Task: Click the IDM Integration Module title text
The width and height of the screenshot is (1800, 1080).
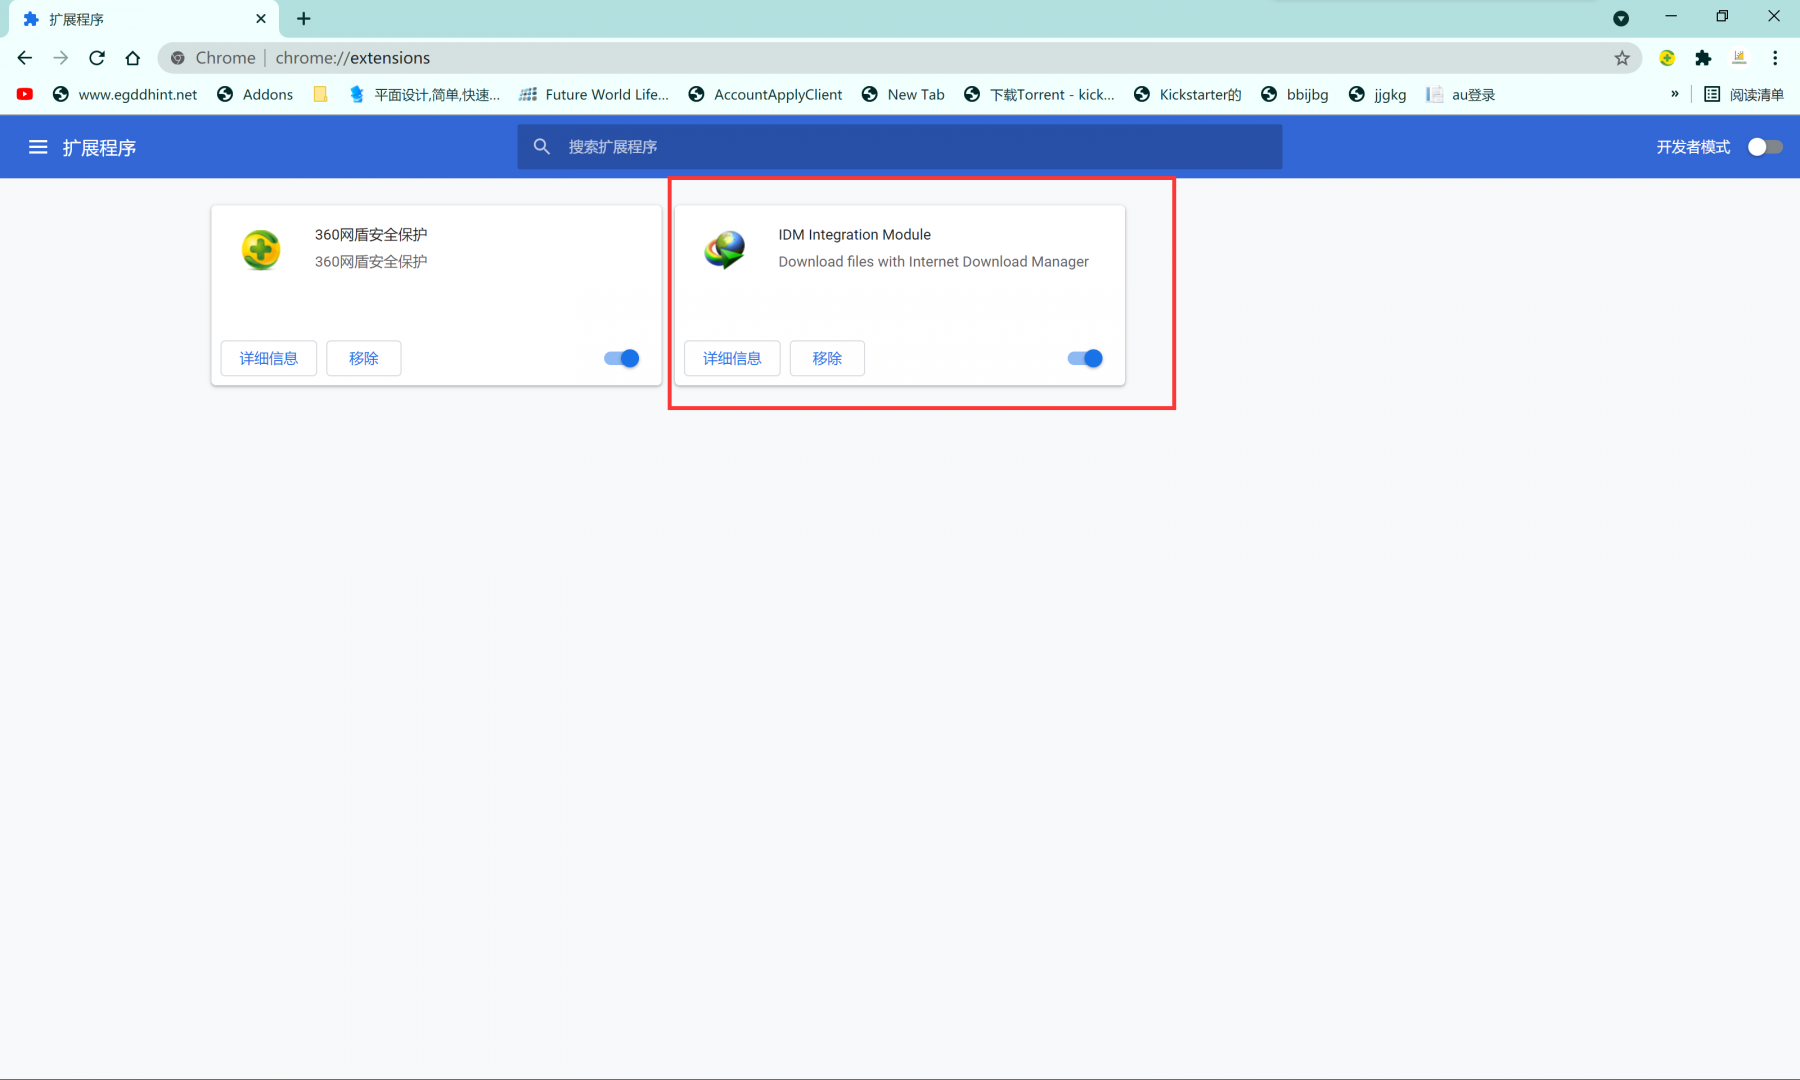Action: coord(855,234)
